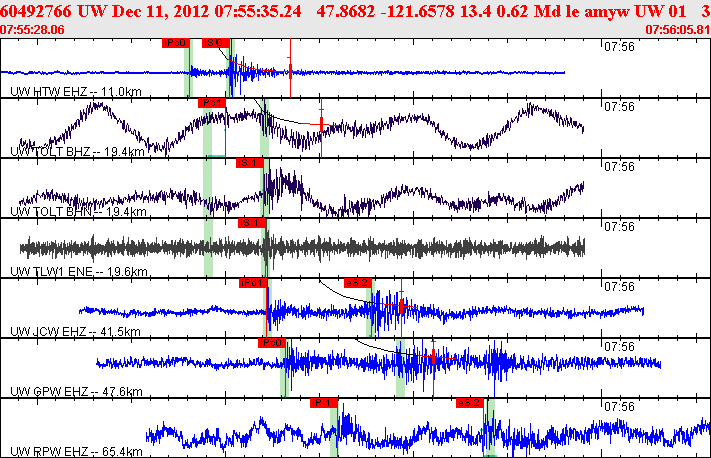Click the 07:56 time label on GPW row
The height and width of the screenshot is (458, 711).
coord(619,346)
